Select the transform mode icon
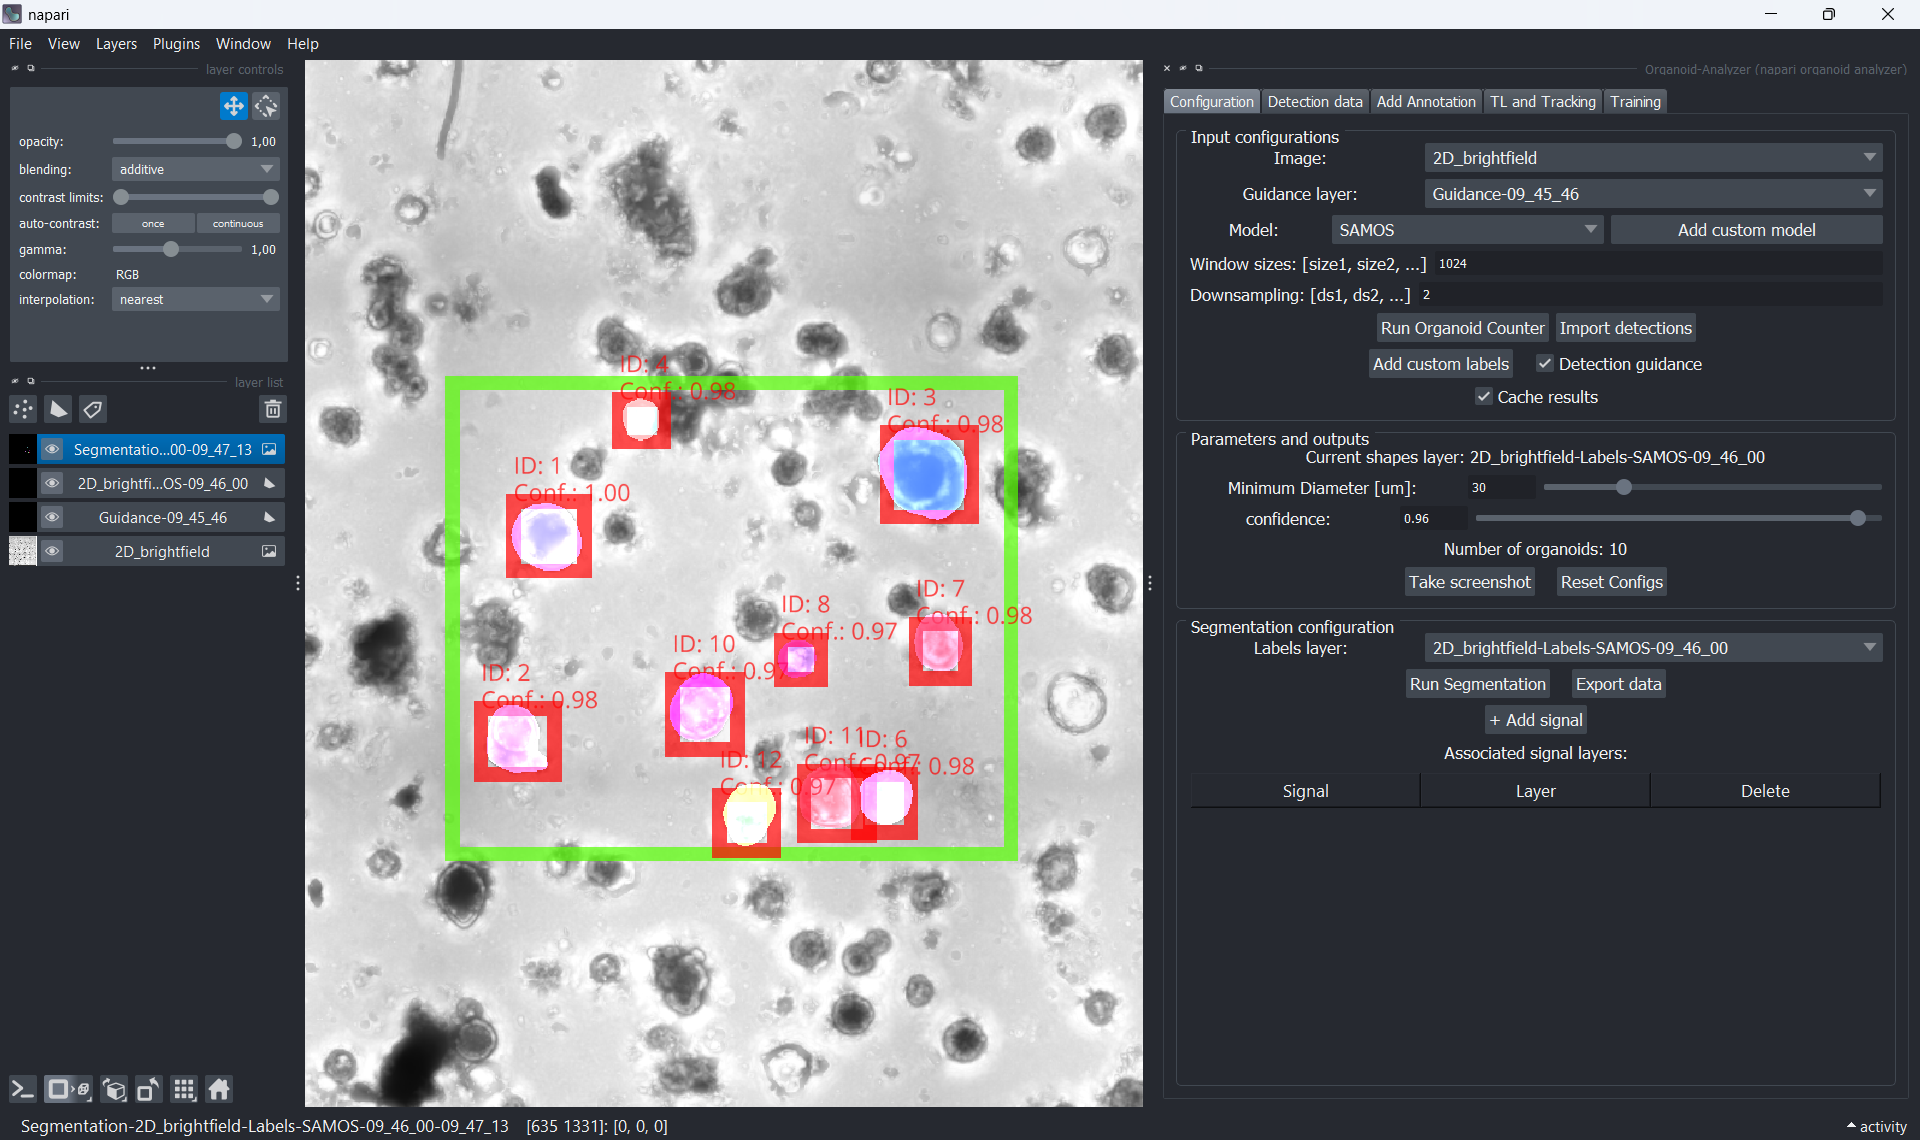This screenshot has height=1140, width=1920. pos(266,106)
